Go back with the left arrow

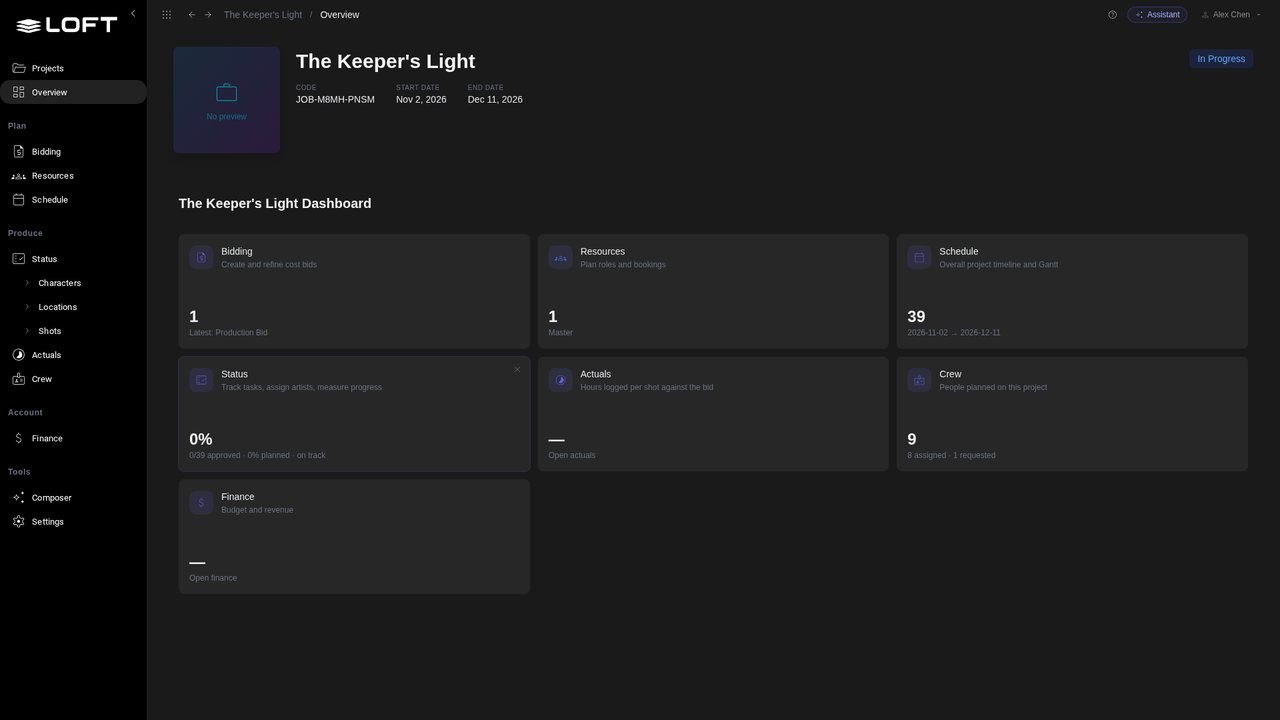coord(192,15)
